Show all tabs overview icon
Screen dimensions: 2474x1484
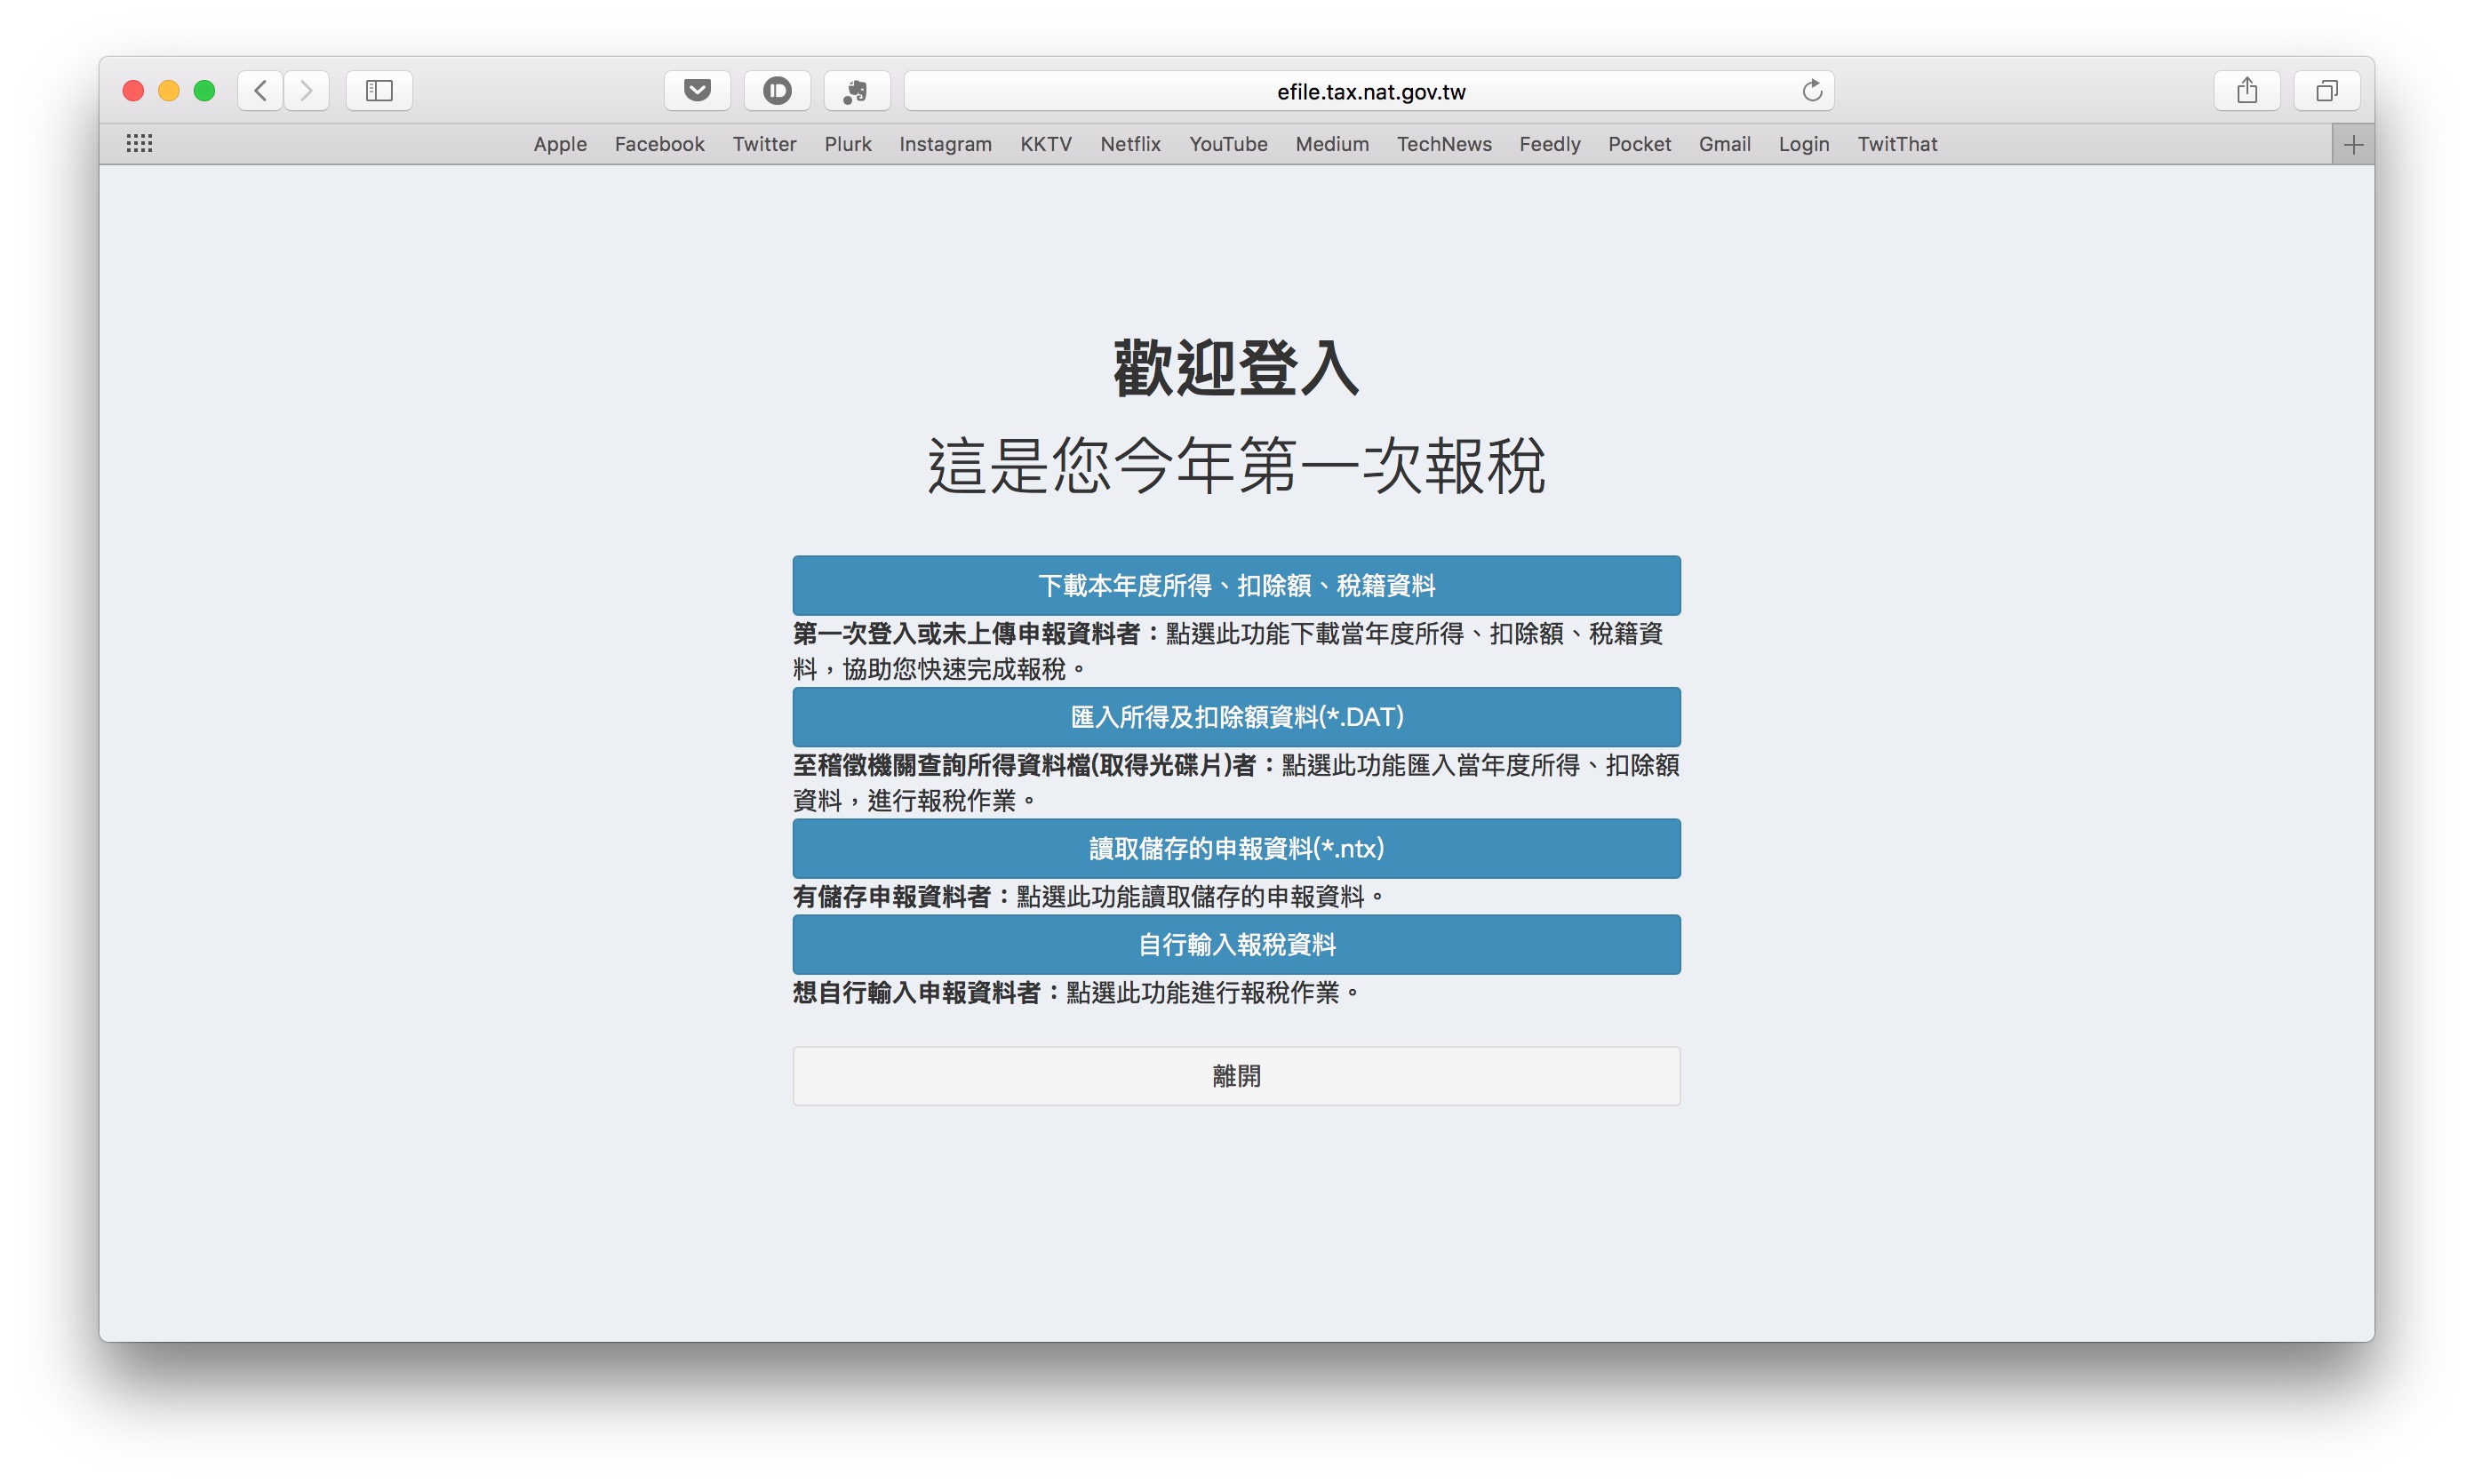tap(2326, 91)
